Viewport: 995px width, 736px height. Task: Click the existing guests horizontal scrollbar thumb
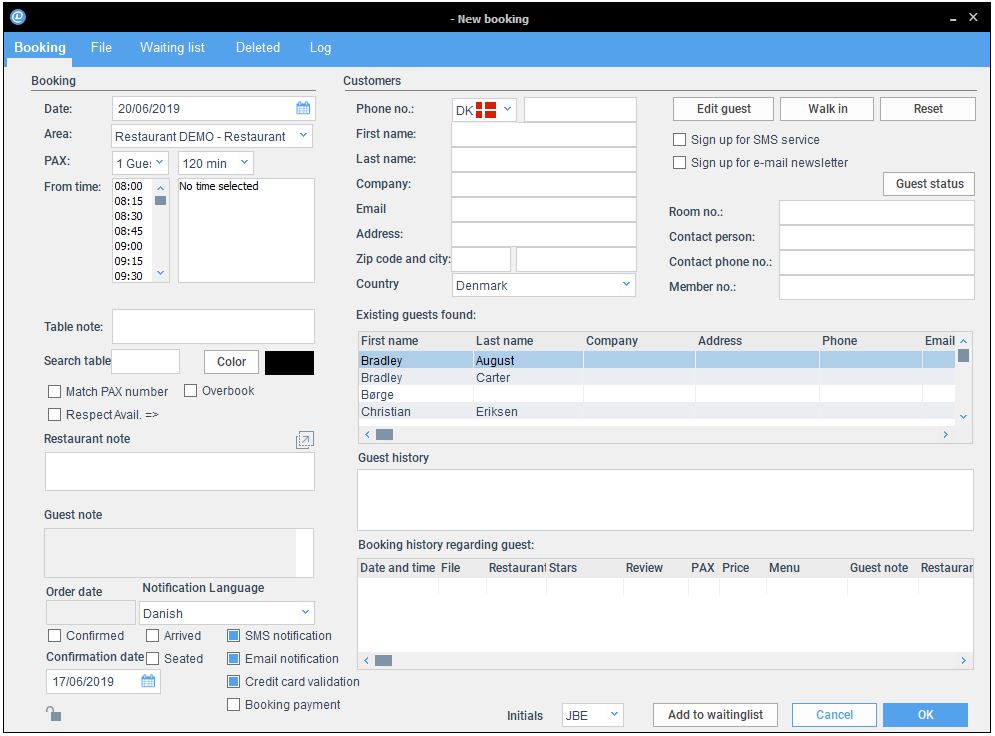(385, 435)
